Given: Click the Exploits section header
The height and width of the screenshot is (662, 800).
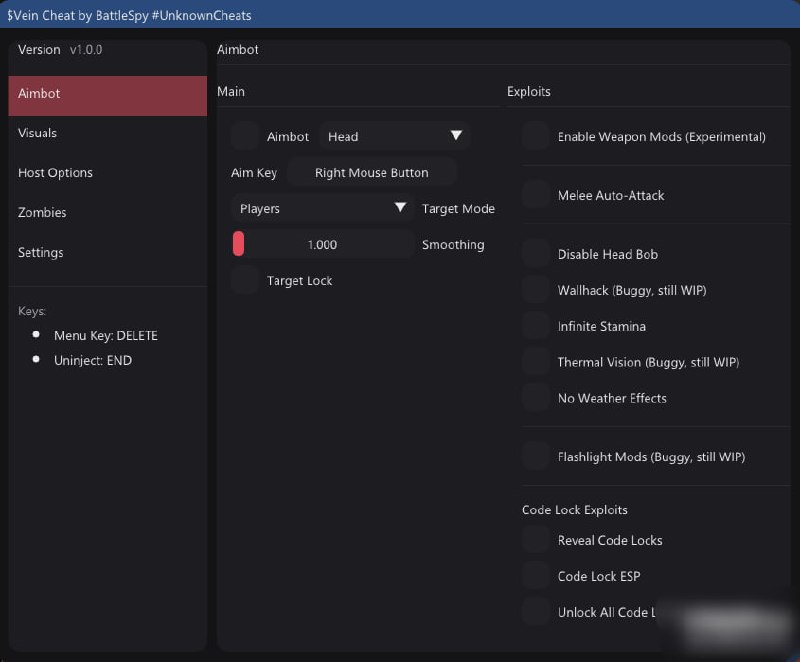Looking at the screenshot, I should (x=529, y=92).
